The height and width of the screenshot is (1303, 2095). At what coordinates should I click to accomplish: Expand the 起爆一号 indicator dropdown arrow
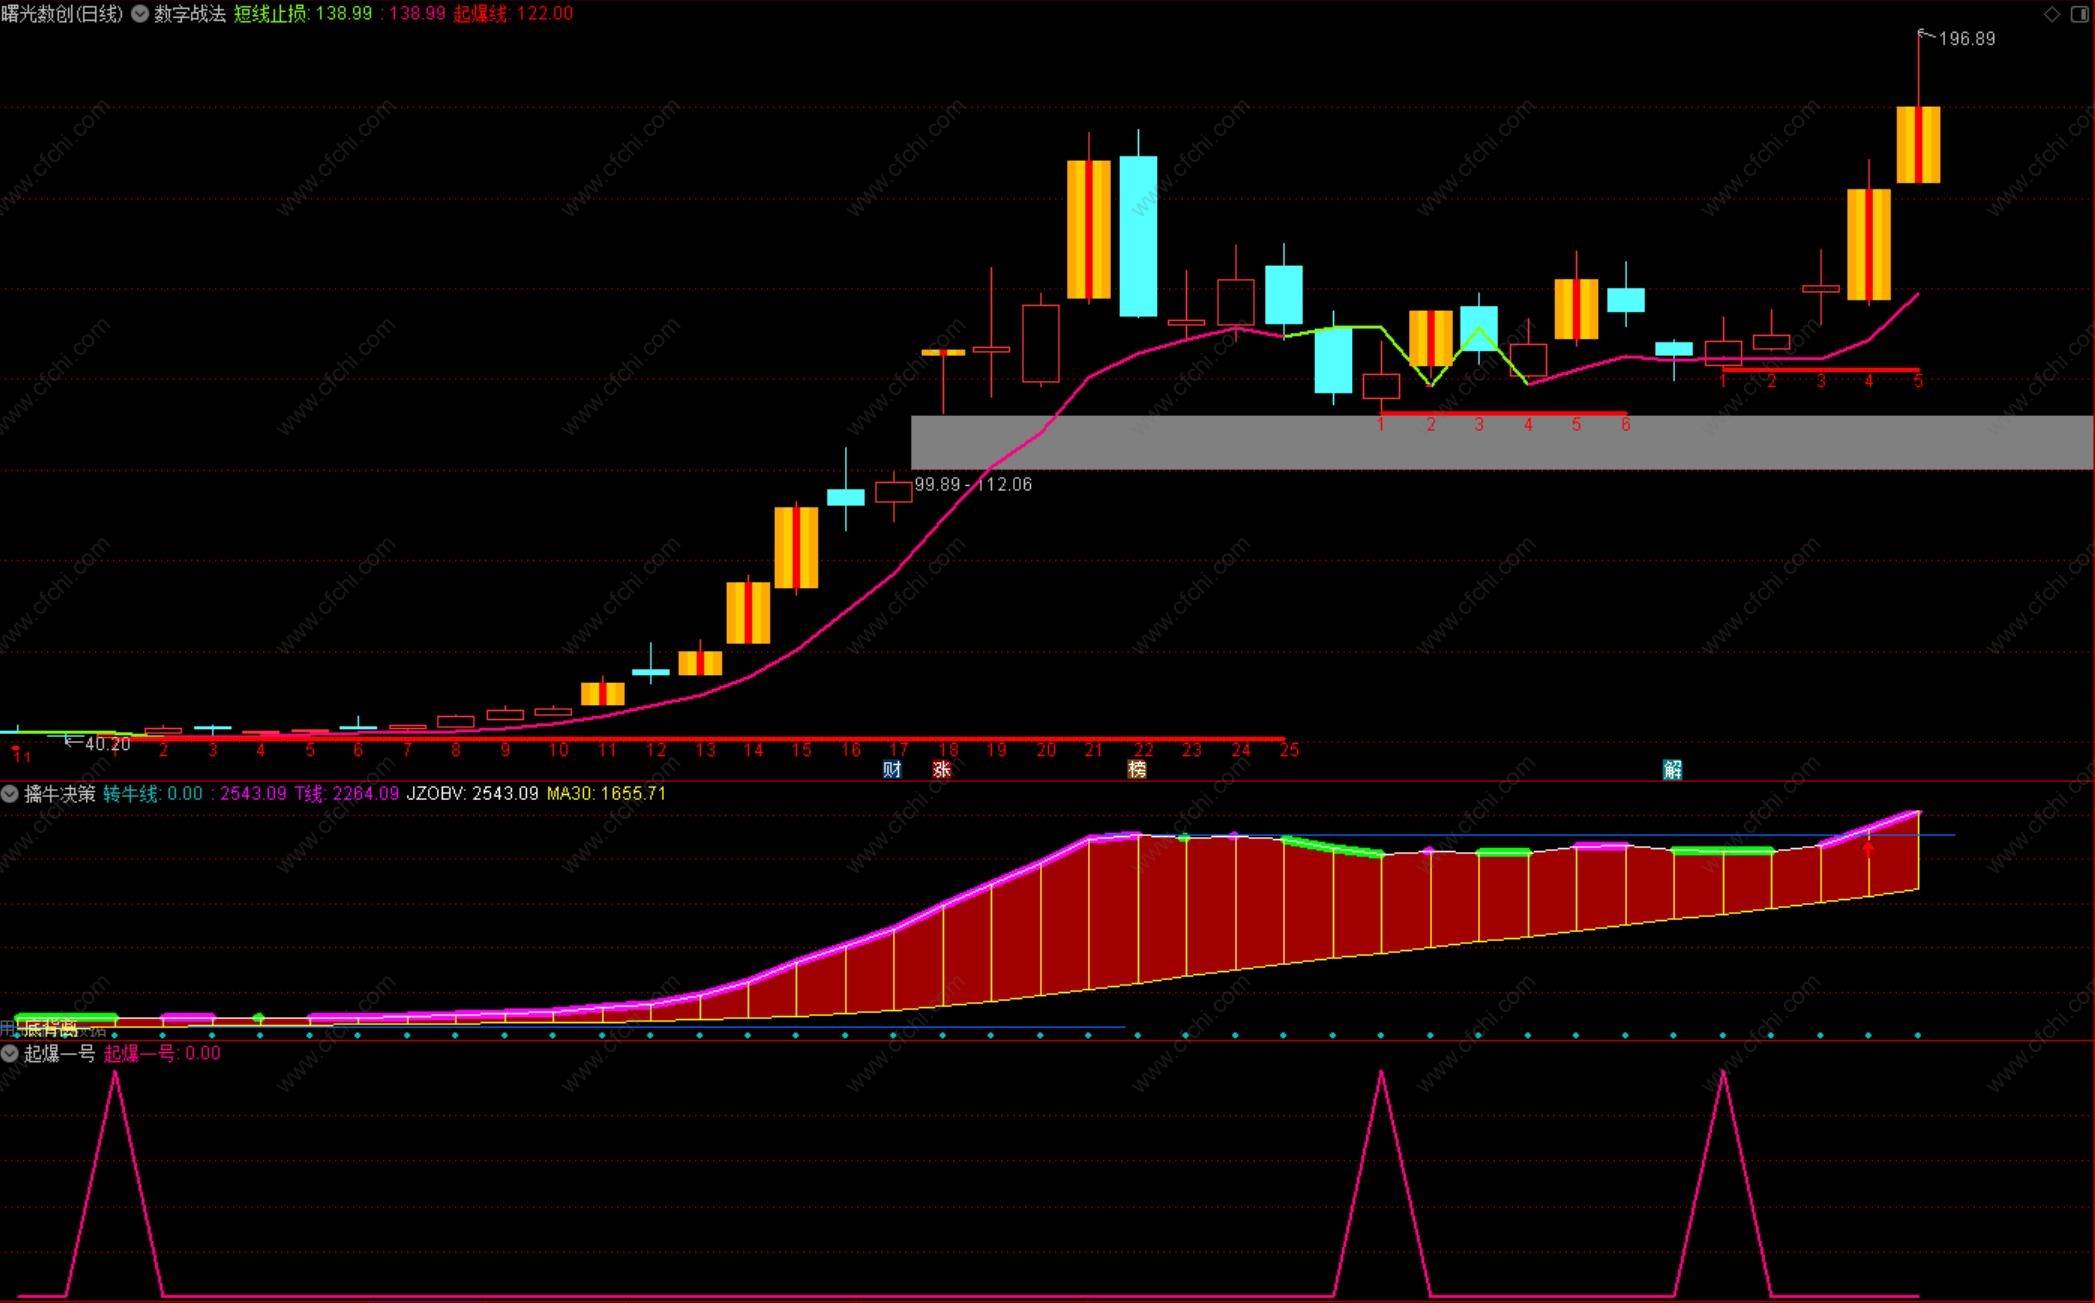pyautogui.click(x=10, y=1053)
